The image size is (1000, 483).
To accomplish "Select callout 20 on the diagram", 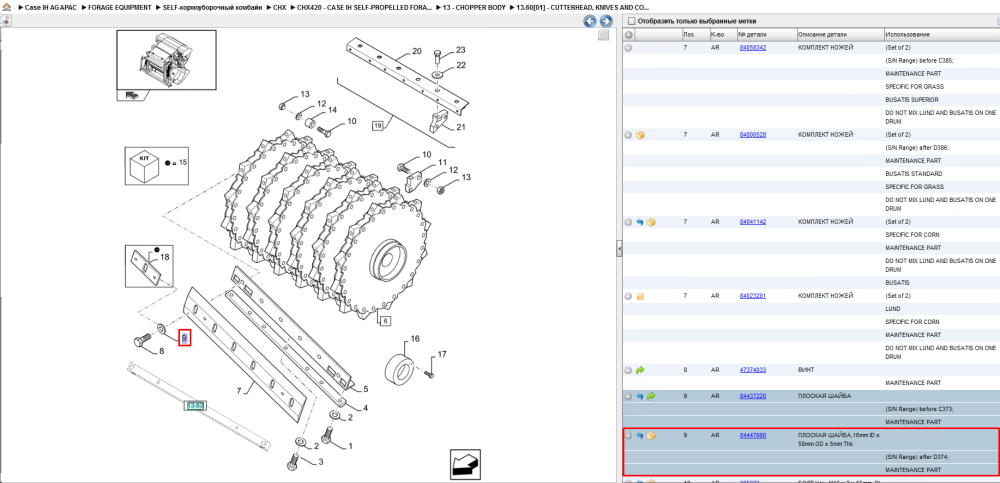I will tap(416, 51).
